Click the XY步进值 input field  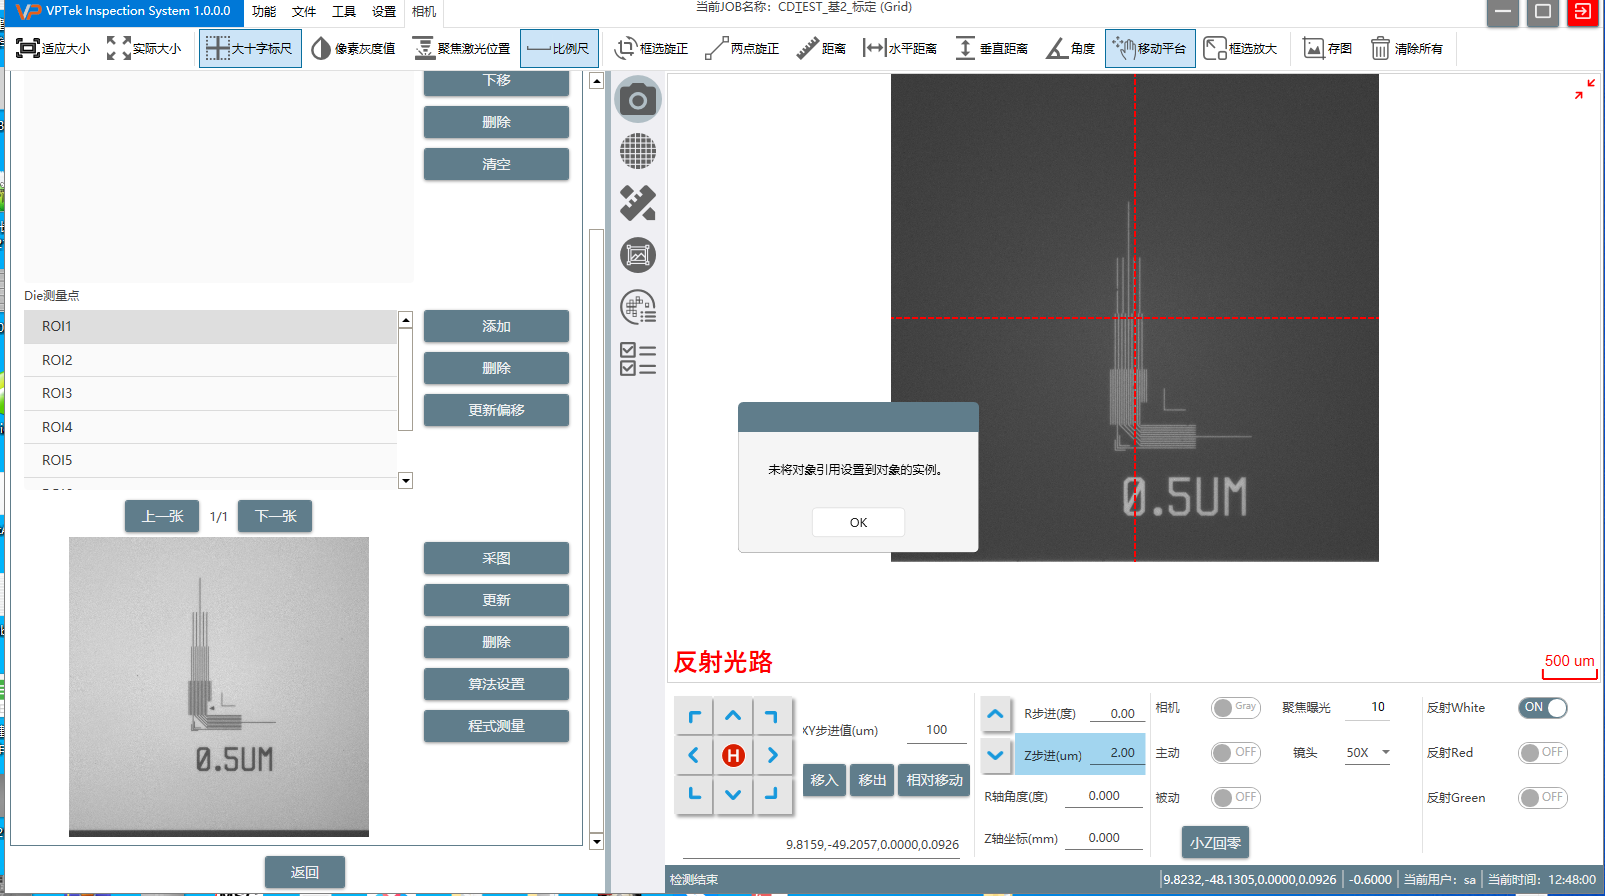[x=936, y=731]
